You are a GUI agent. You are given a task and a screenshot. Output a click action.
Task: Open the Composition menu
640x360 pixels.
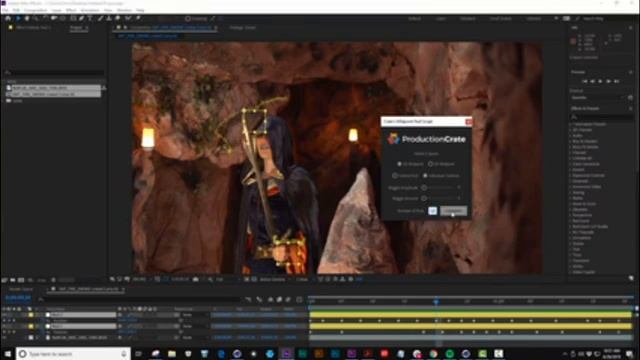36,10
